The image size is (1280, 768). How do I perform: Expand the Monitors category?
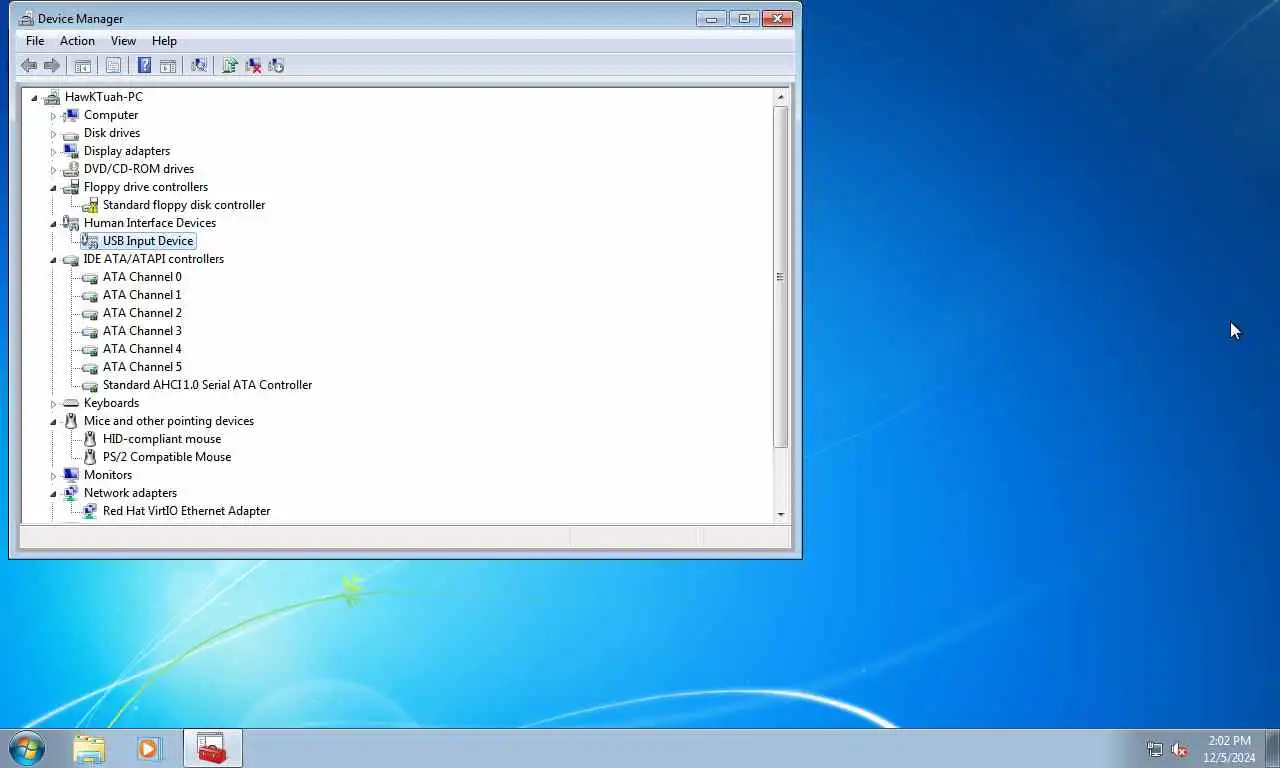click(54, 476)
